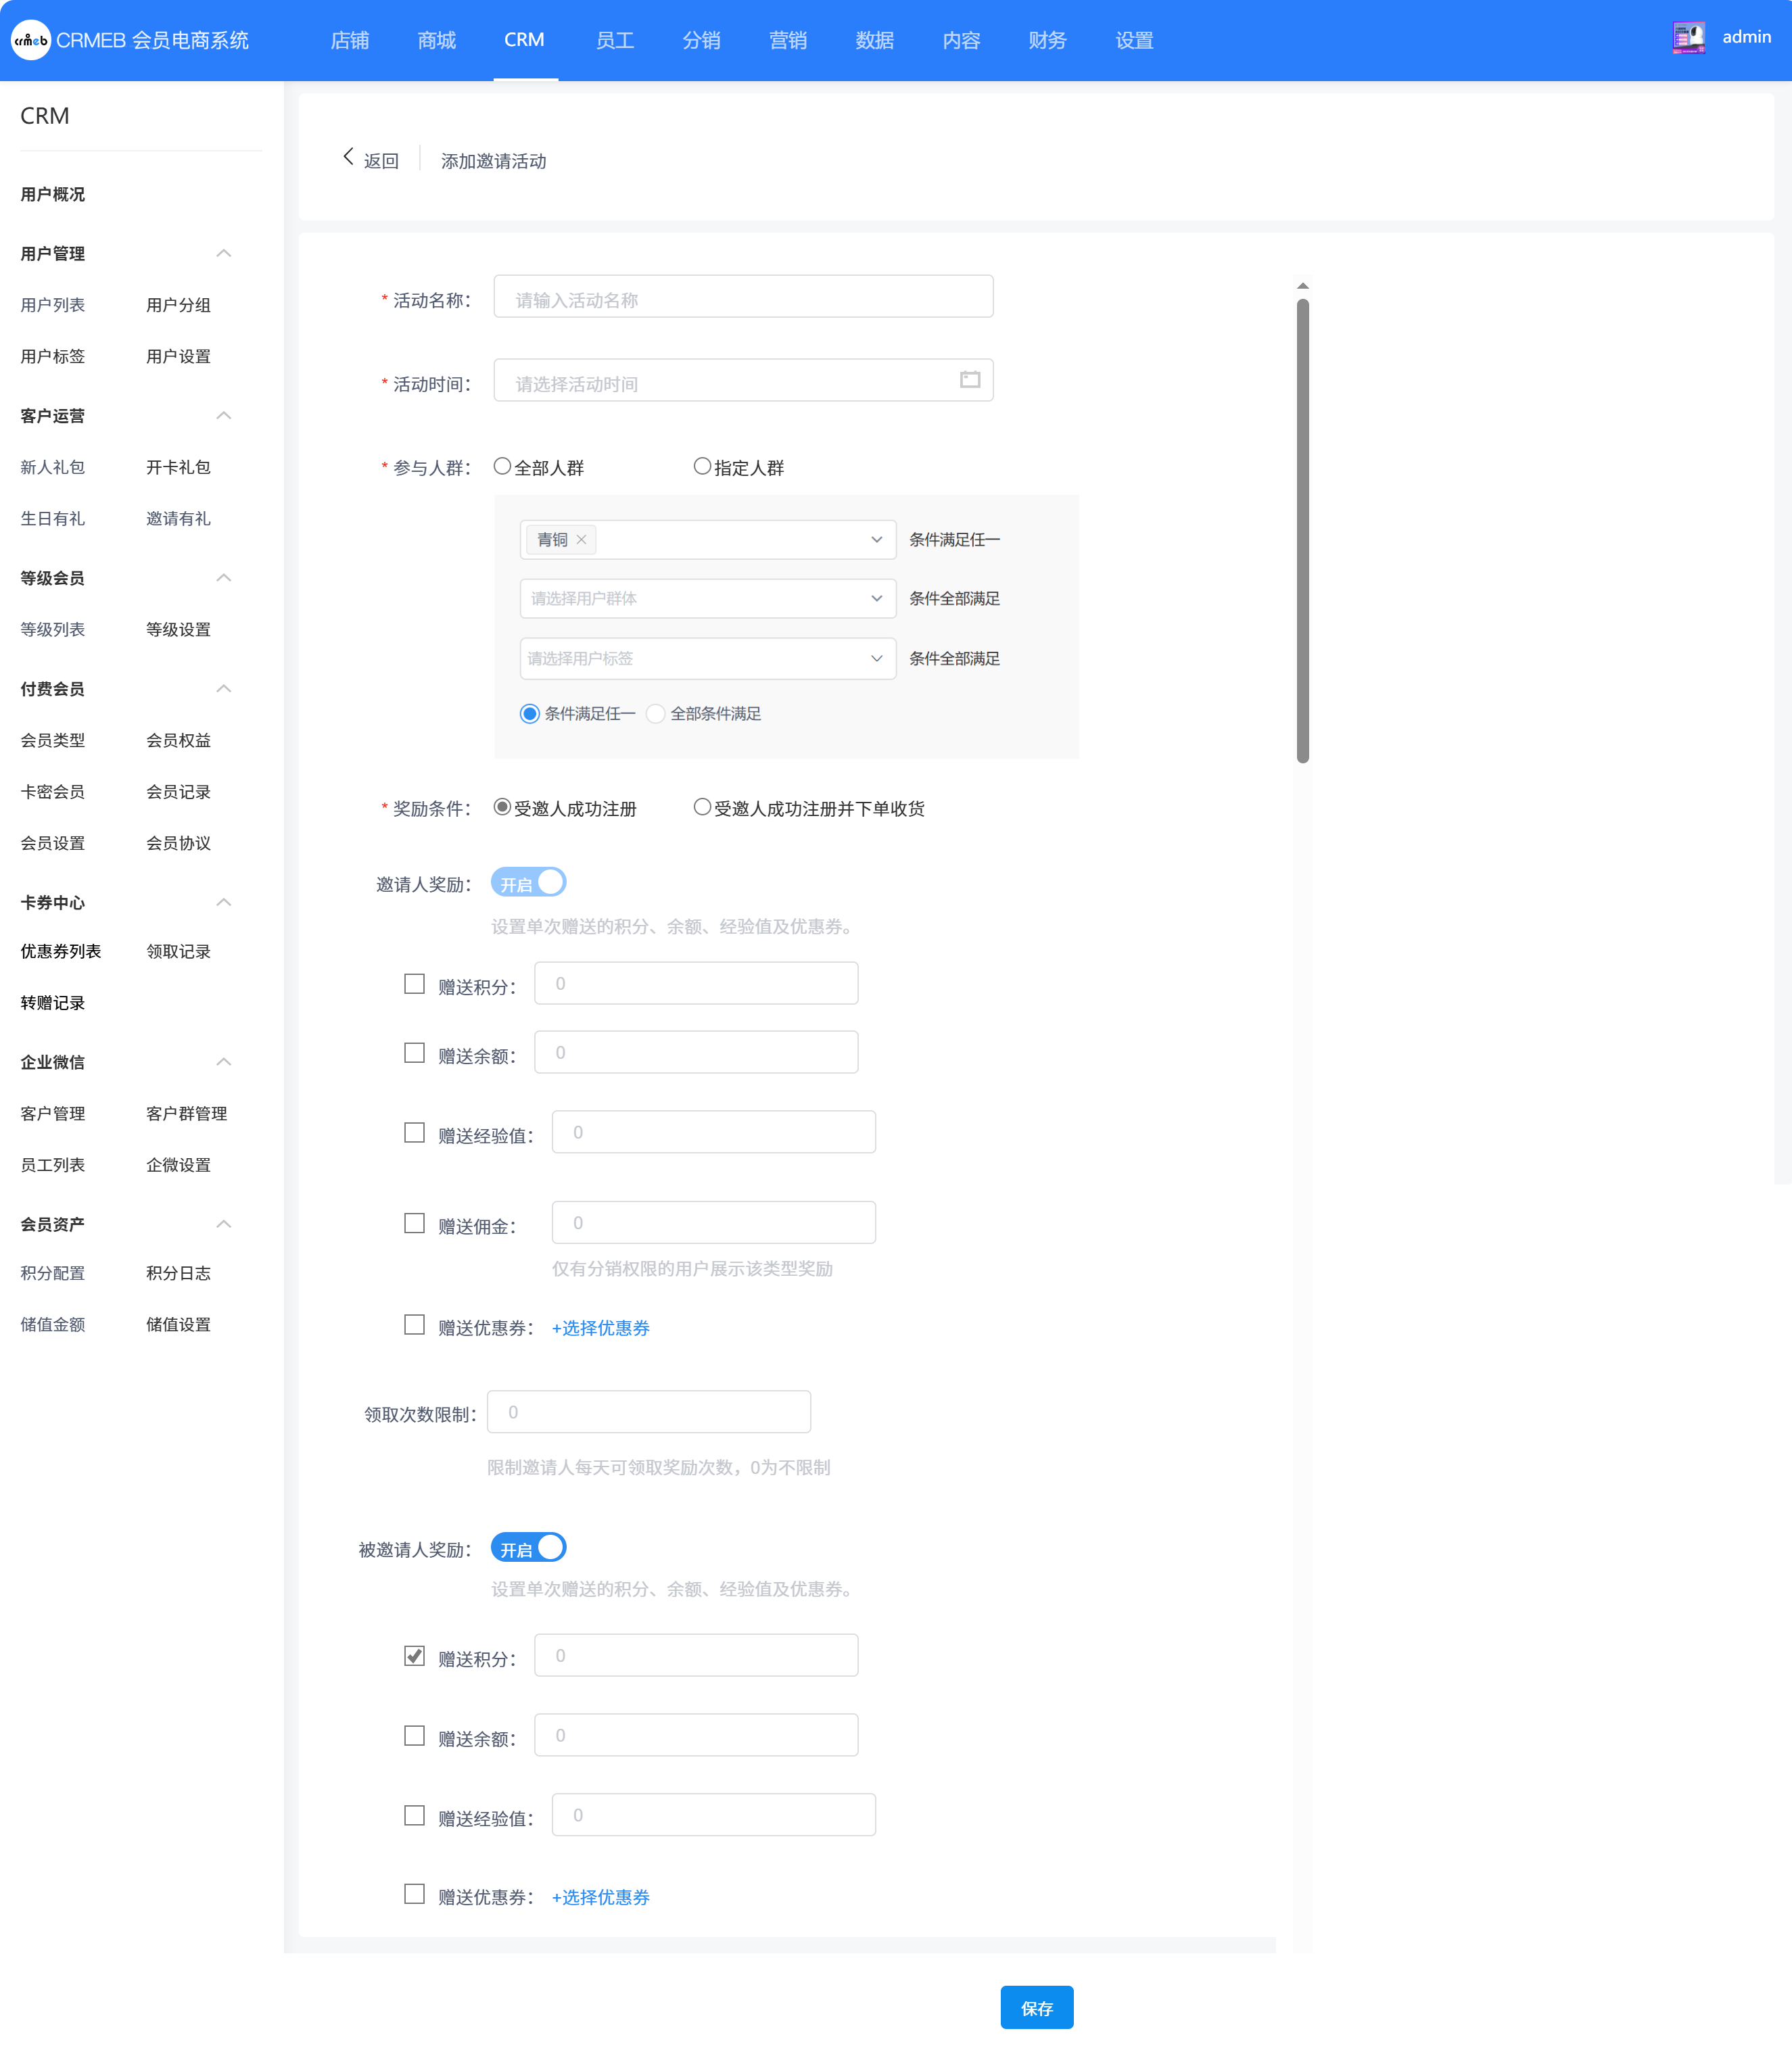Viewport: 1792px width, 2052px height.
Task: Open the 请选择用户群体 dropdown
Action: 708,599
